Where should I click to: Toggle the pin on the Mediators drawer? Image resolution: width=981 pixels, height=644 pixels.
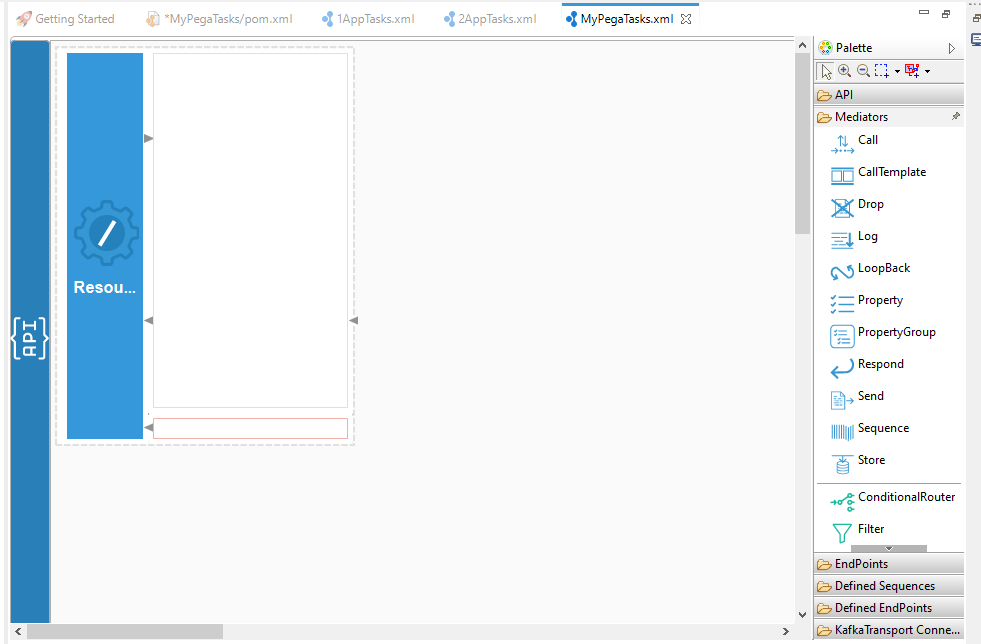[955, 117]
